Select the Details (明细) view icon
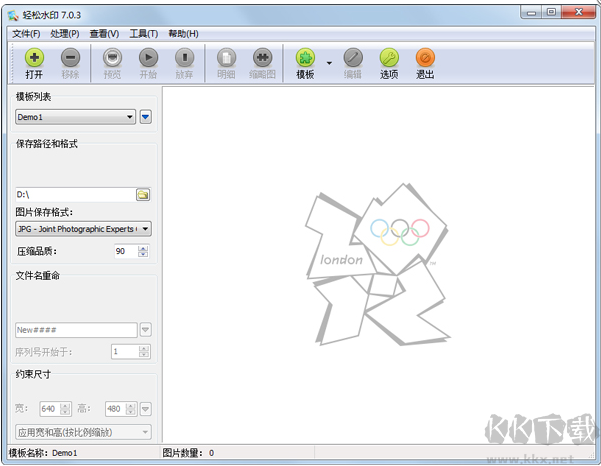Image resolution: width=601 pixels, height=466 pixels. [226, 58]
